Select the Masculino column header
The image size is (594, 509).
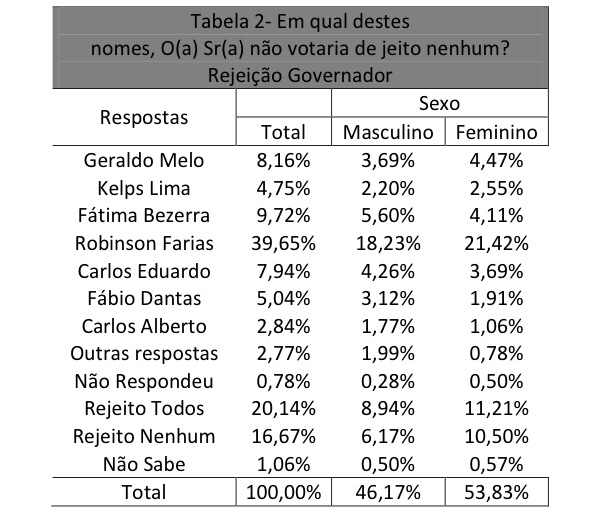[x=388, y=133]
